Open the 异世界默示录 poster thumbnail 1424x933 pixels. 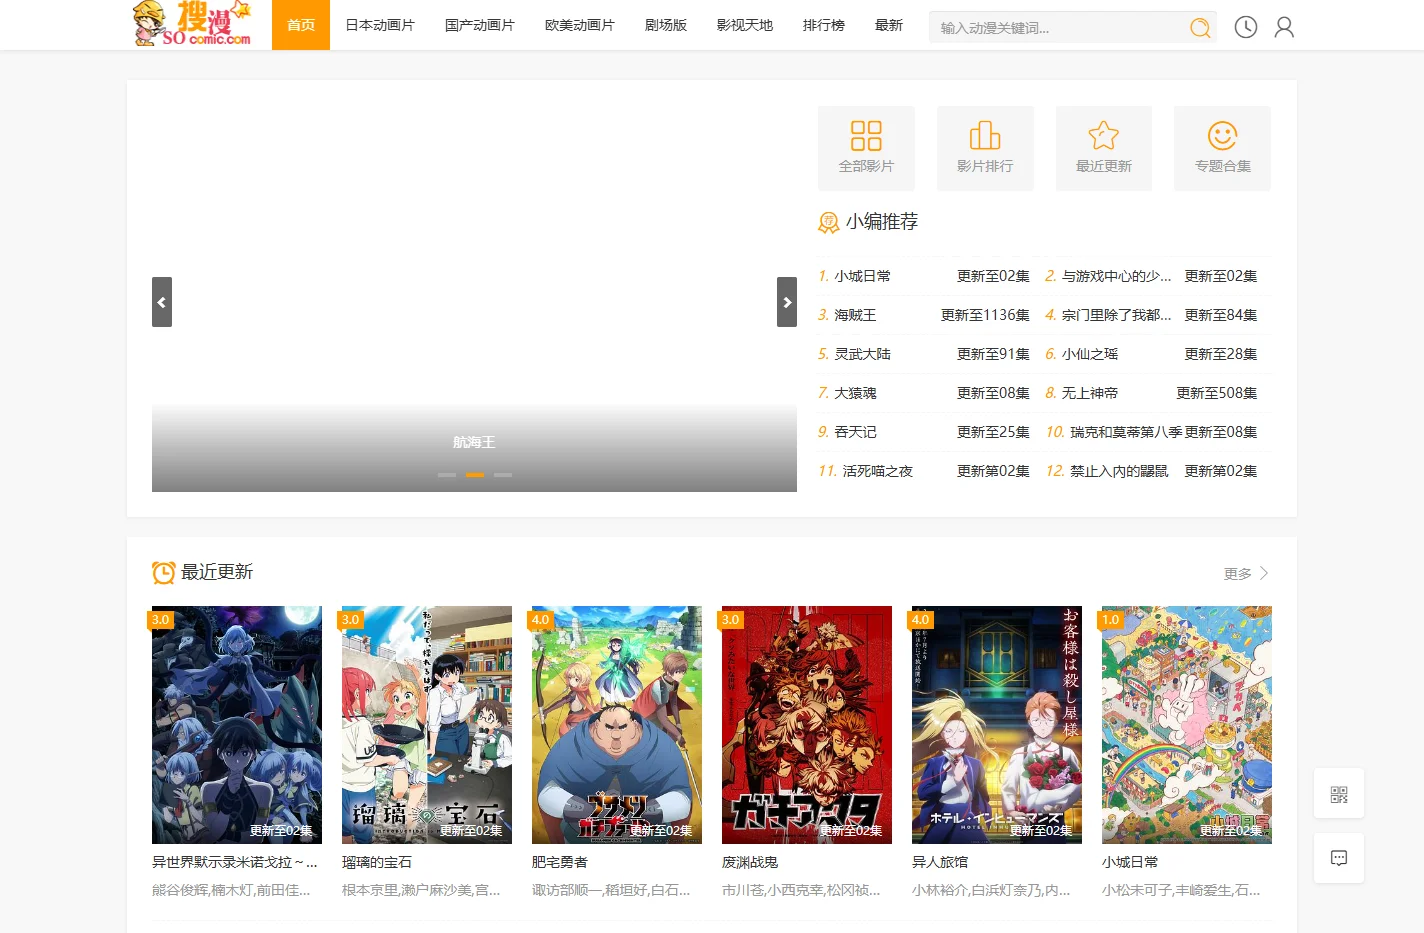(x=237, y=725)
